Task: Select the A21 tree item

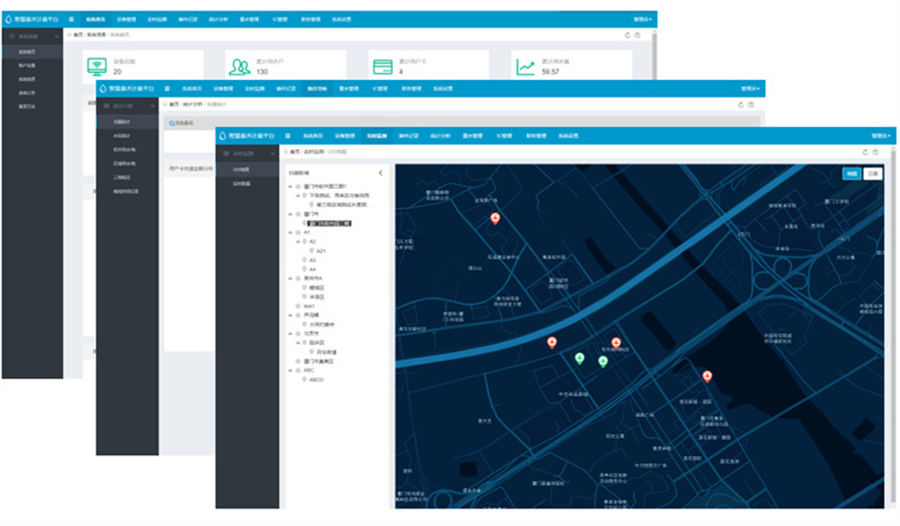Action: 320,251
